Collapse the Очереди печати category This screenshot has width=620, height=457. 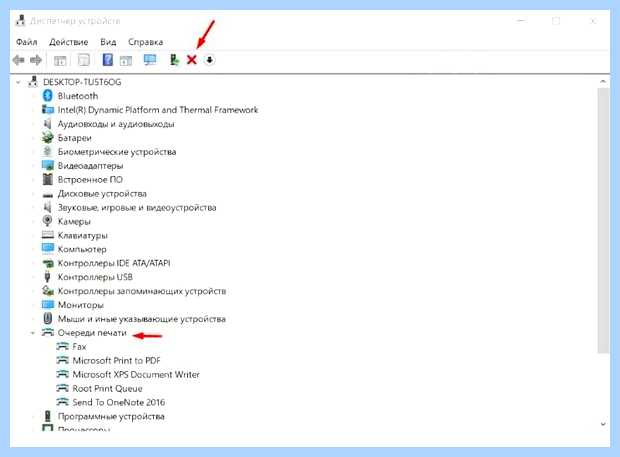pyautogui.click(x=33, y=333)
